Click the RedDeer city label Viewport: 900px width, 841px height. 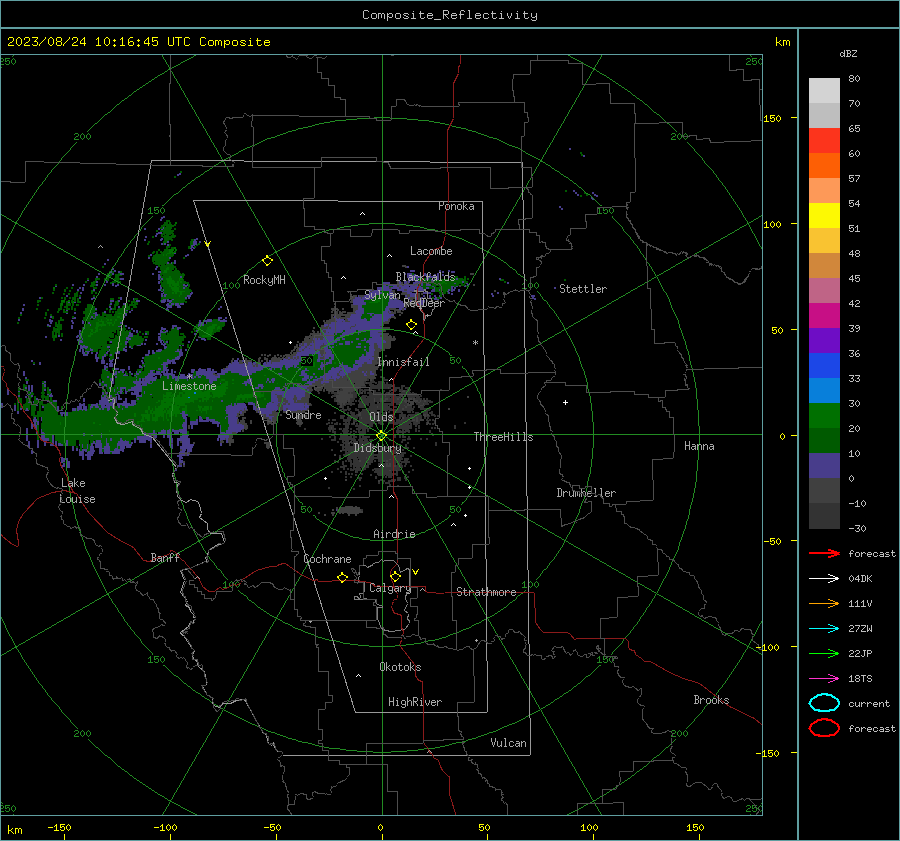[424, 303]
